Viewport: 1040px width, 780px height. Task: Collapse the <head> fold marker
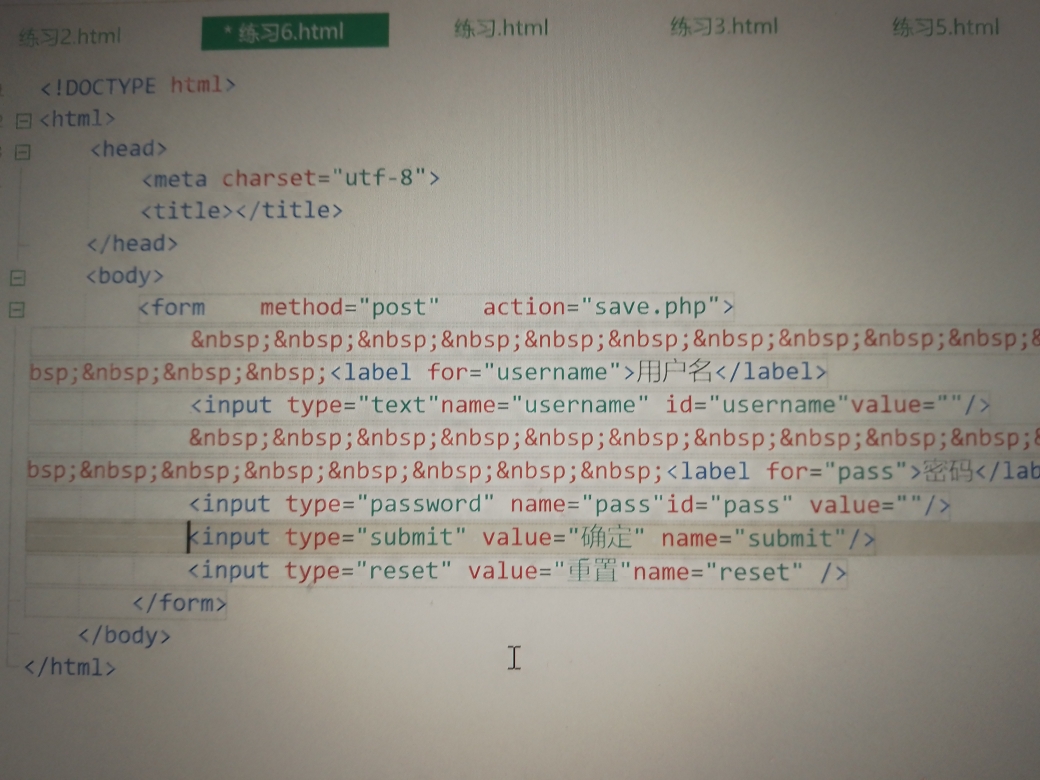point(23,153)
